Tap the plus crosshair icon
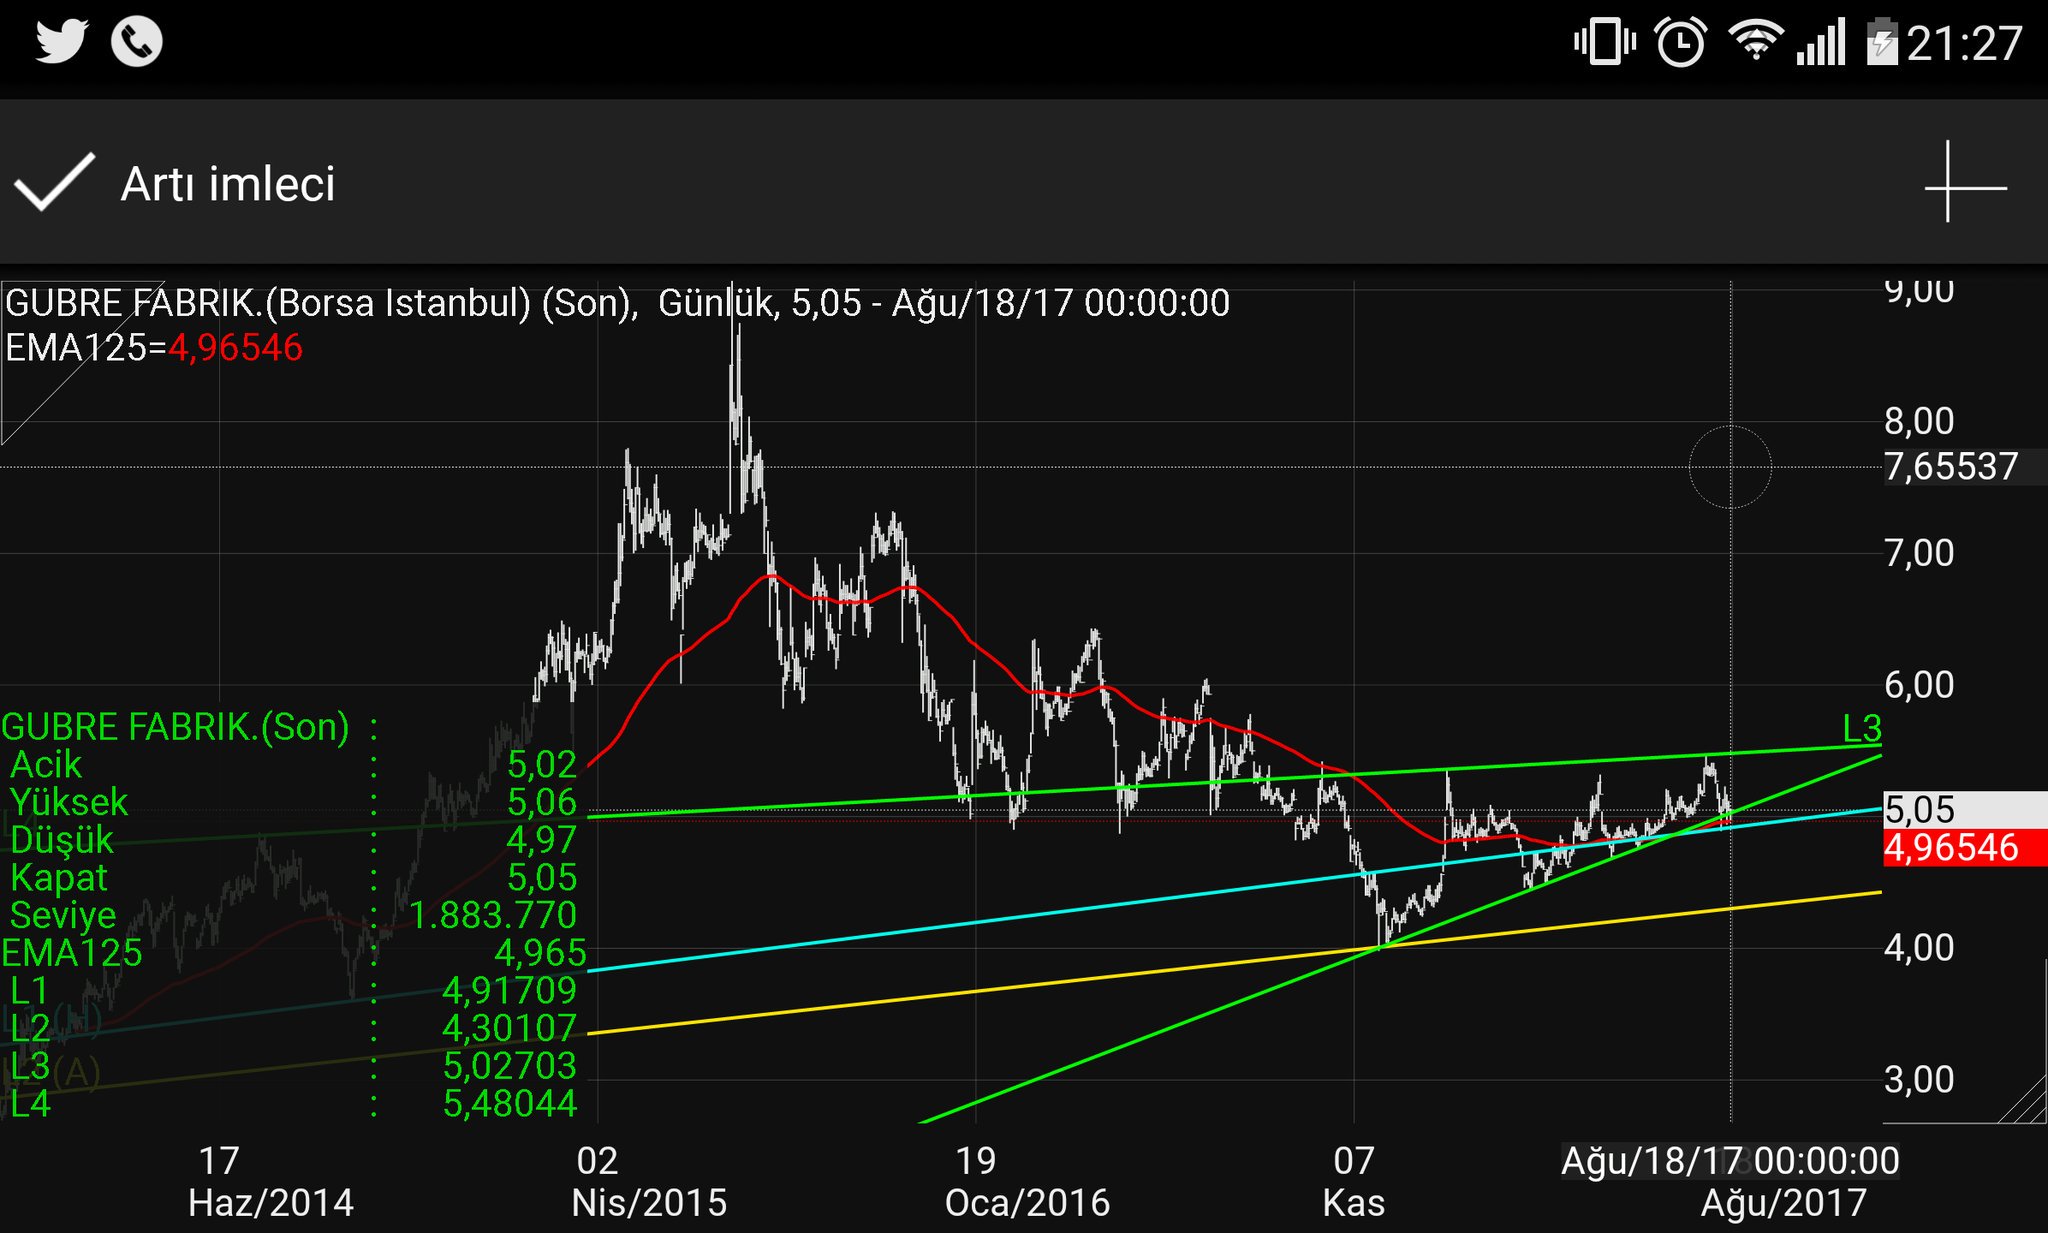 [x=1965, y=182]
